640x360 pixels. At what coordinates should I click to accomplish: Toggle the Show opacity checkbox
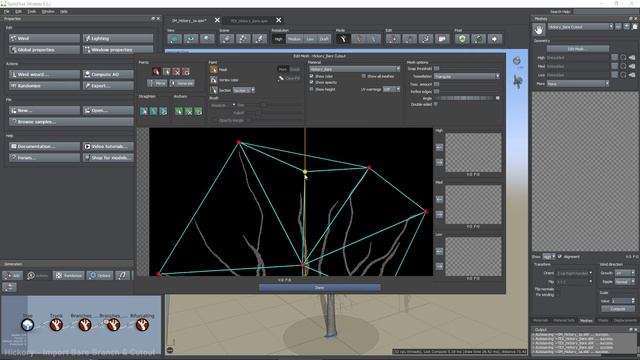point(311,82)
